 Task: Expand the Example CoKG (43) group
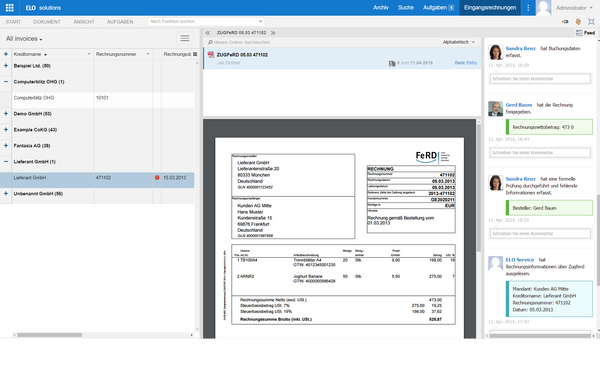pyautogui.click(x=6, y=130)
